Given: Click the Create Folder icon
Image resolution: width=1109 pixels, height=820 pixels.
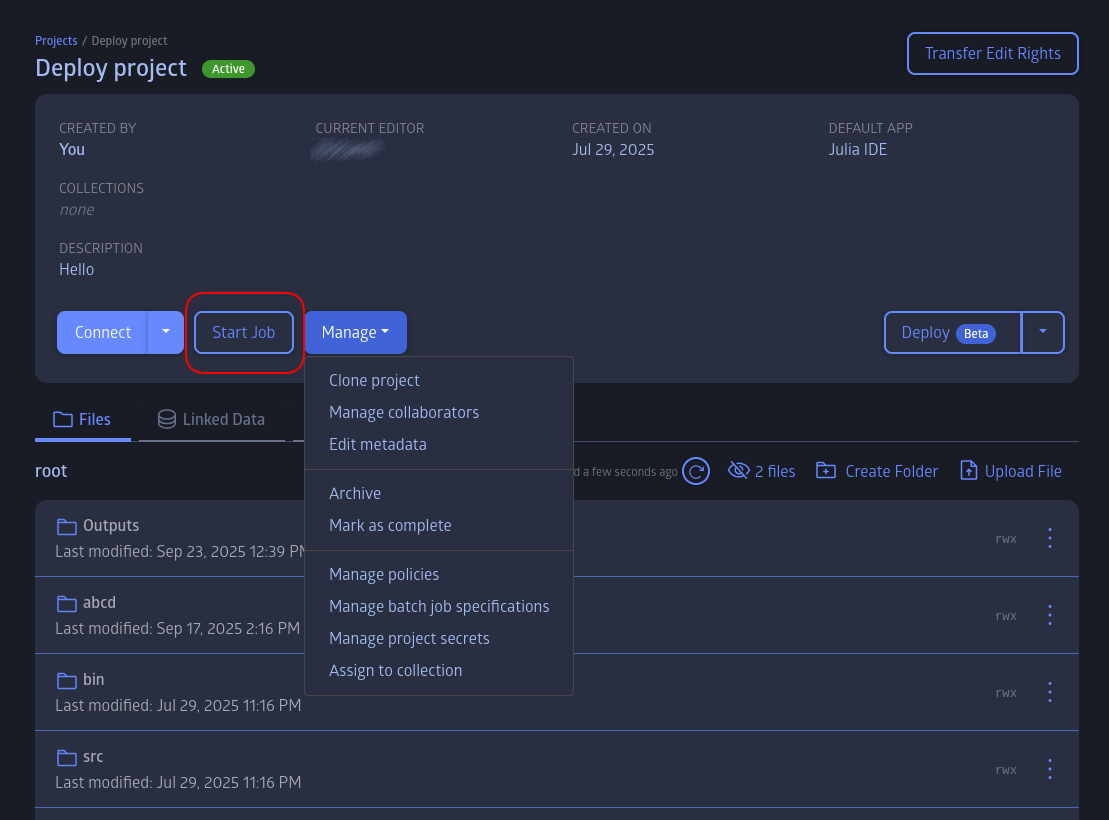Looking at the screenshot, I should pos(826,471).
